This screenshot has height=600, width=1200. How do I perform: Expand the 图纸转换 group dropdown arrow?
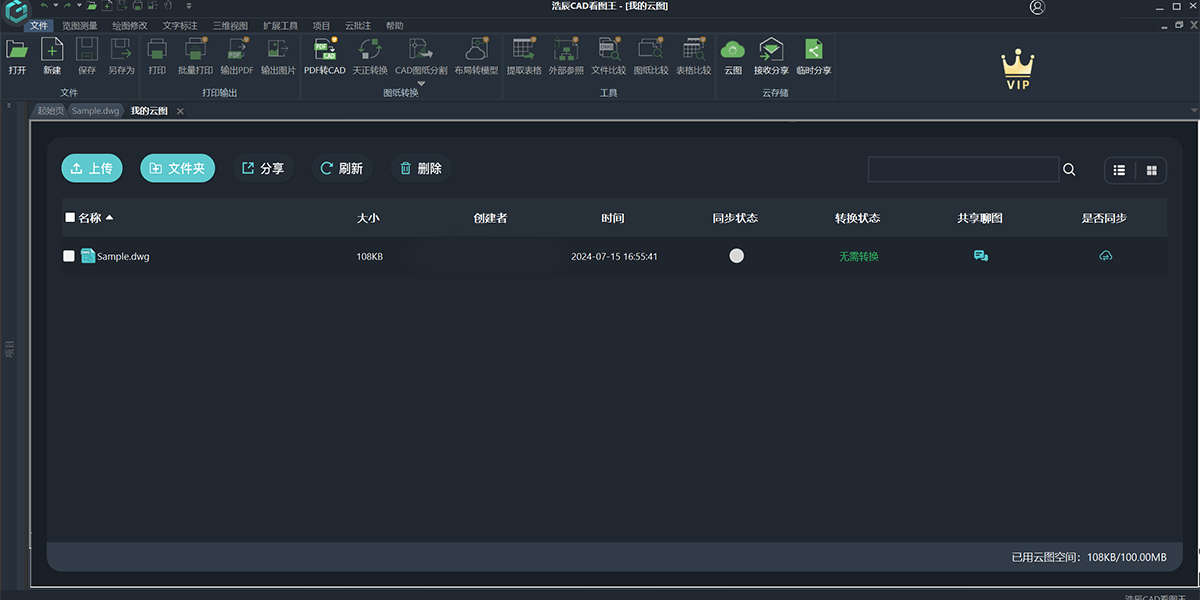(421, 84)
